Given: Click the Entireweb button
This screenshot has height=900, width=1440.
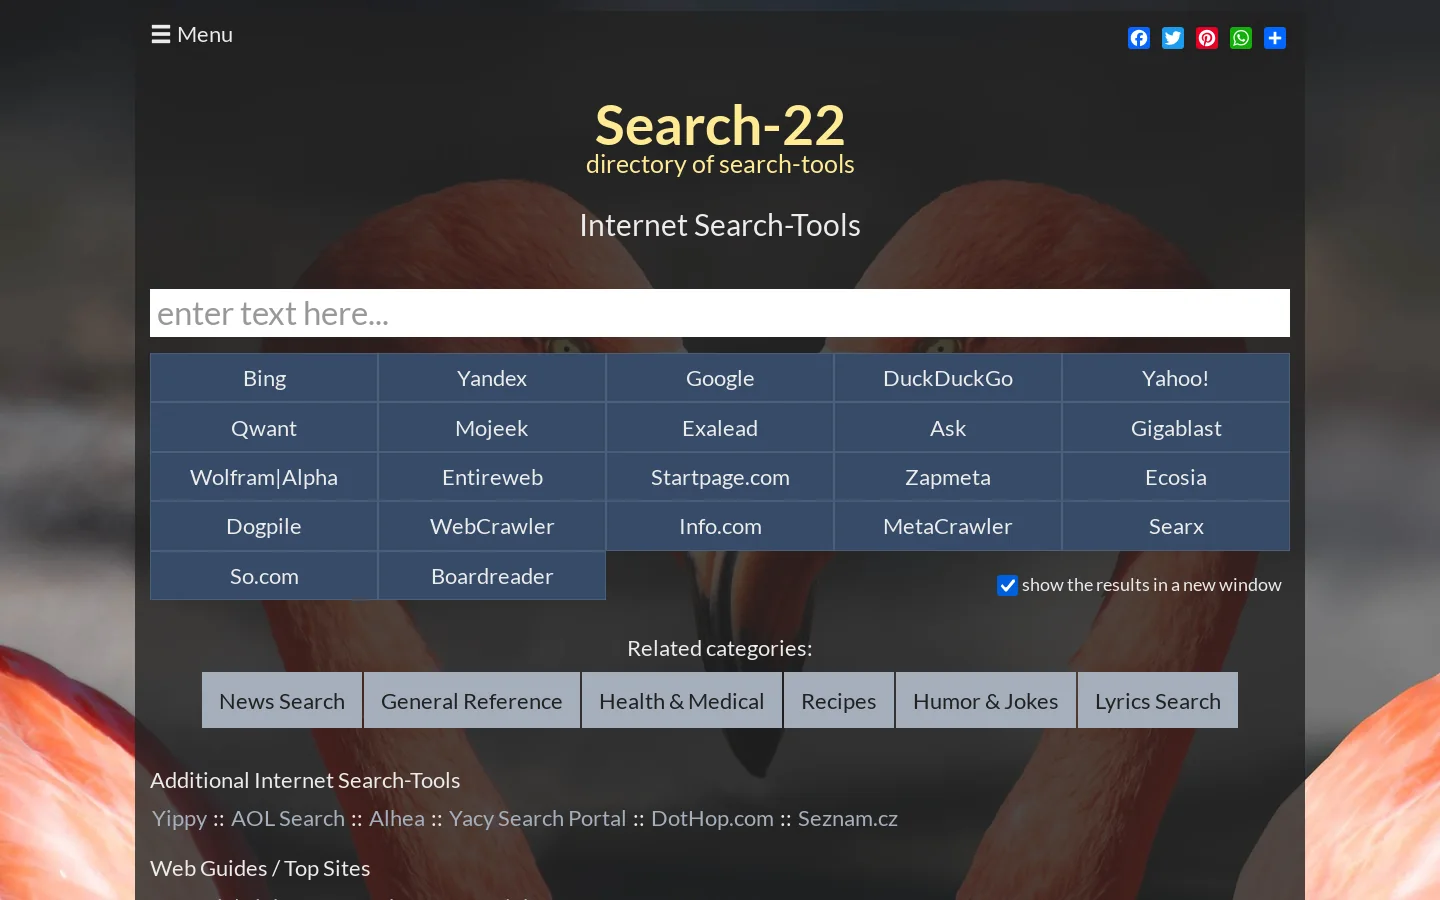Looking at the screenshot, I should click(492, 477).
